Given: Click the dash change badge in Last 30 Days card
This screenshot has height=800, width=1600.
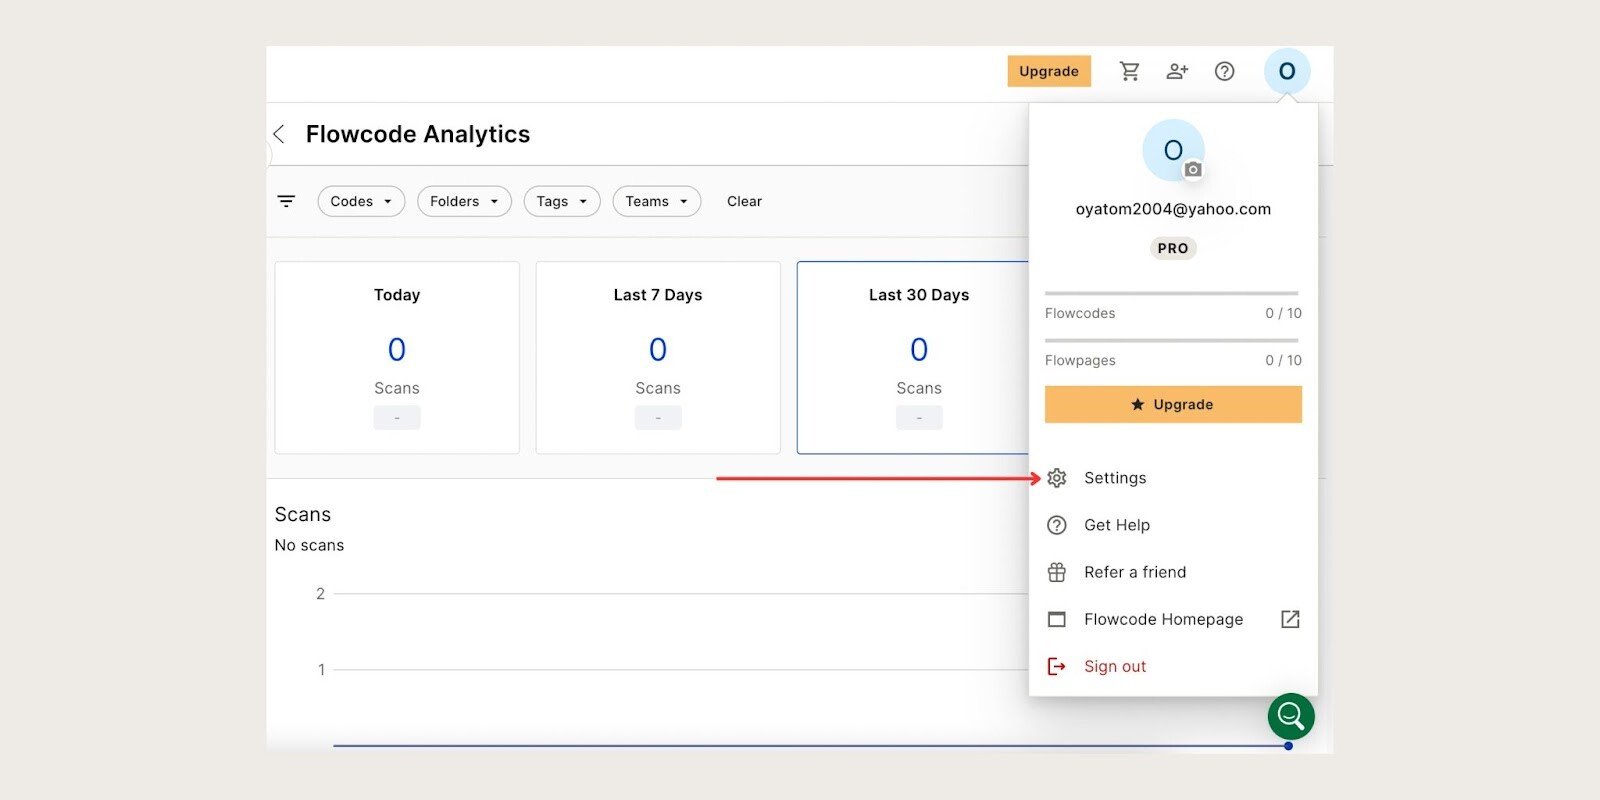Looking at the screenshot, I should click(x=919, y=418).
